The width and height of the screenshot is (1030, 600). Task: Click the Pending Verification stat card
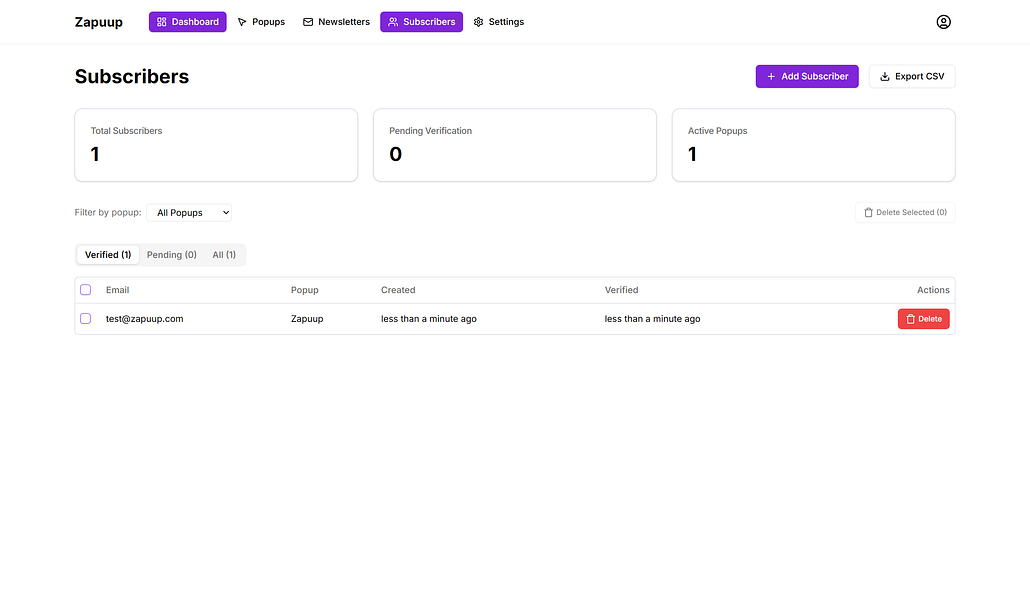[515, 145]
